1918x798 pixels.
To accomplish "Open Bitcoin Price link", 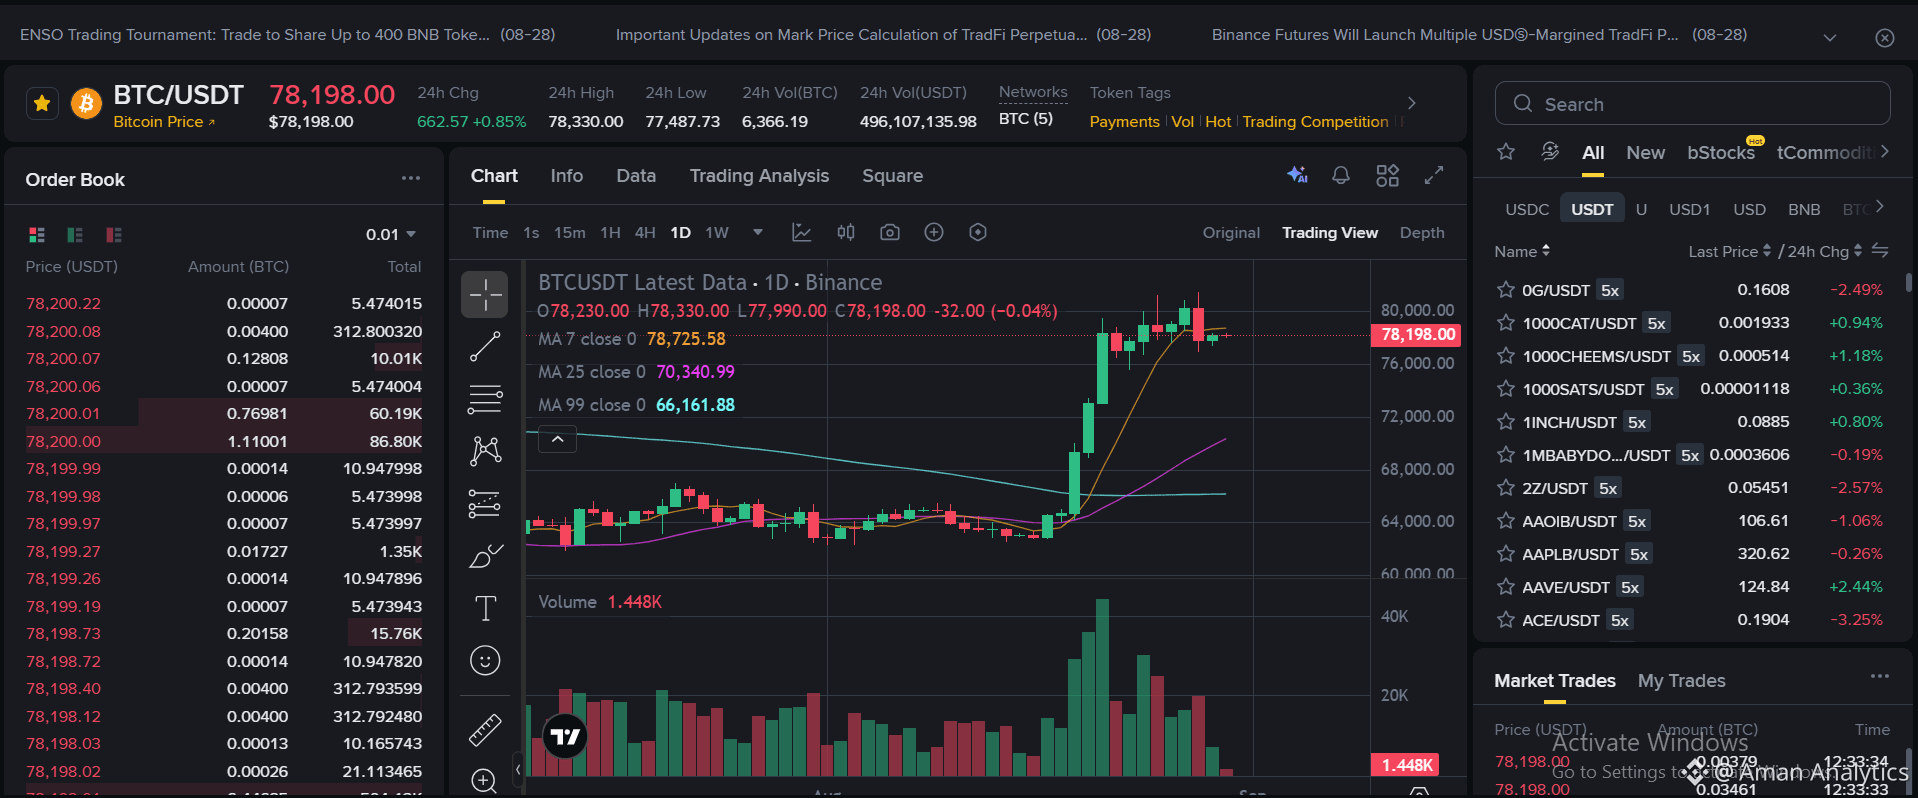I will point(164,121).
